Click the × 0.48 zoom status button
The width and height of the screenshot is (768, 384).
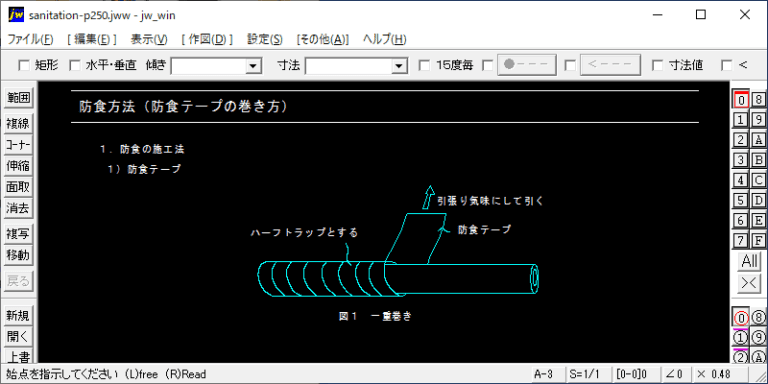tap(720, 374)
